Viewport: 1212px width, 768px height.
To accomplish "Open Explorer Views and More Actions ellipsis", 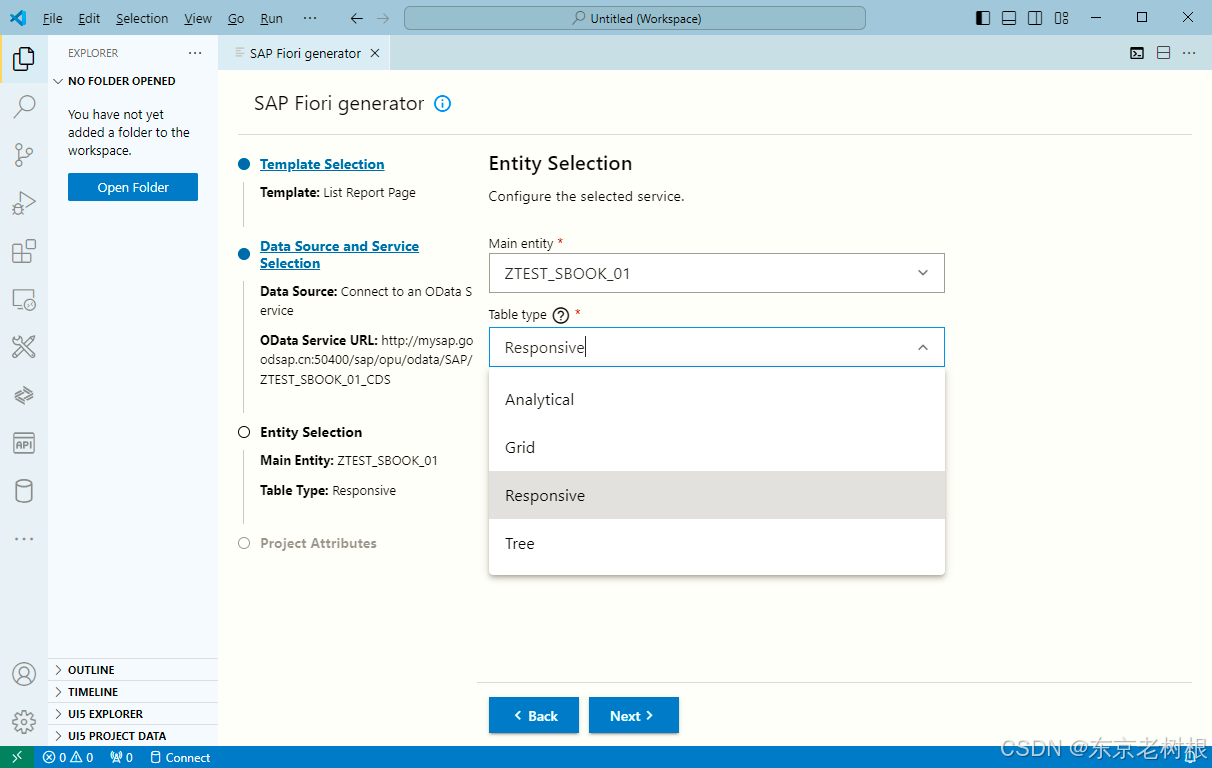I will pos(195,53).
